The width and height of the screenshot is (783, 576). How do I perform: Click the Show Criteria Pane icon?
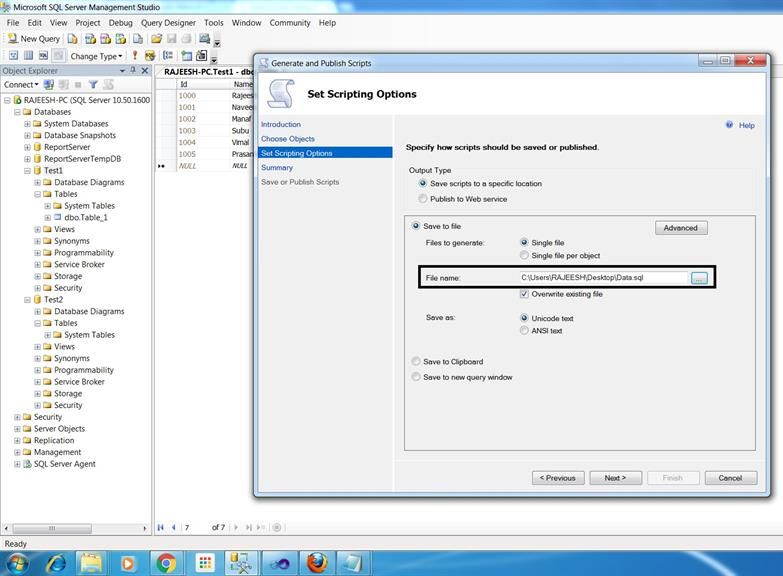pyautogui.click(x=28, y=55)
